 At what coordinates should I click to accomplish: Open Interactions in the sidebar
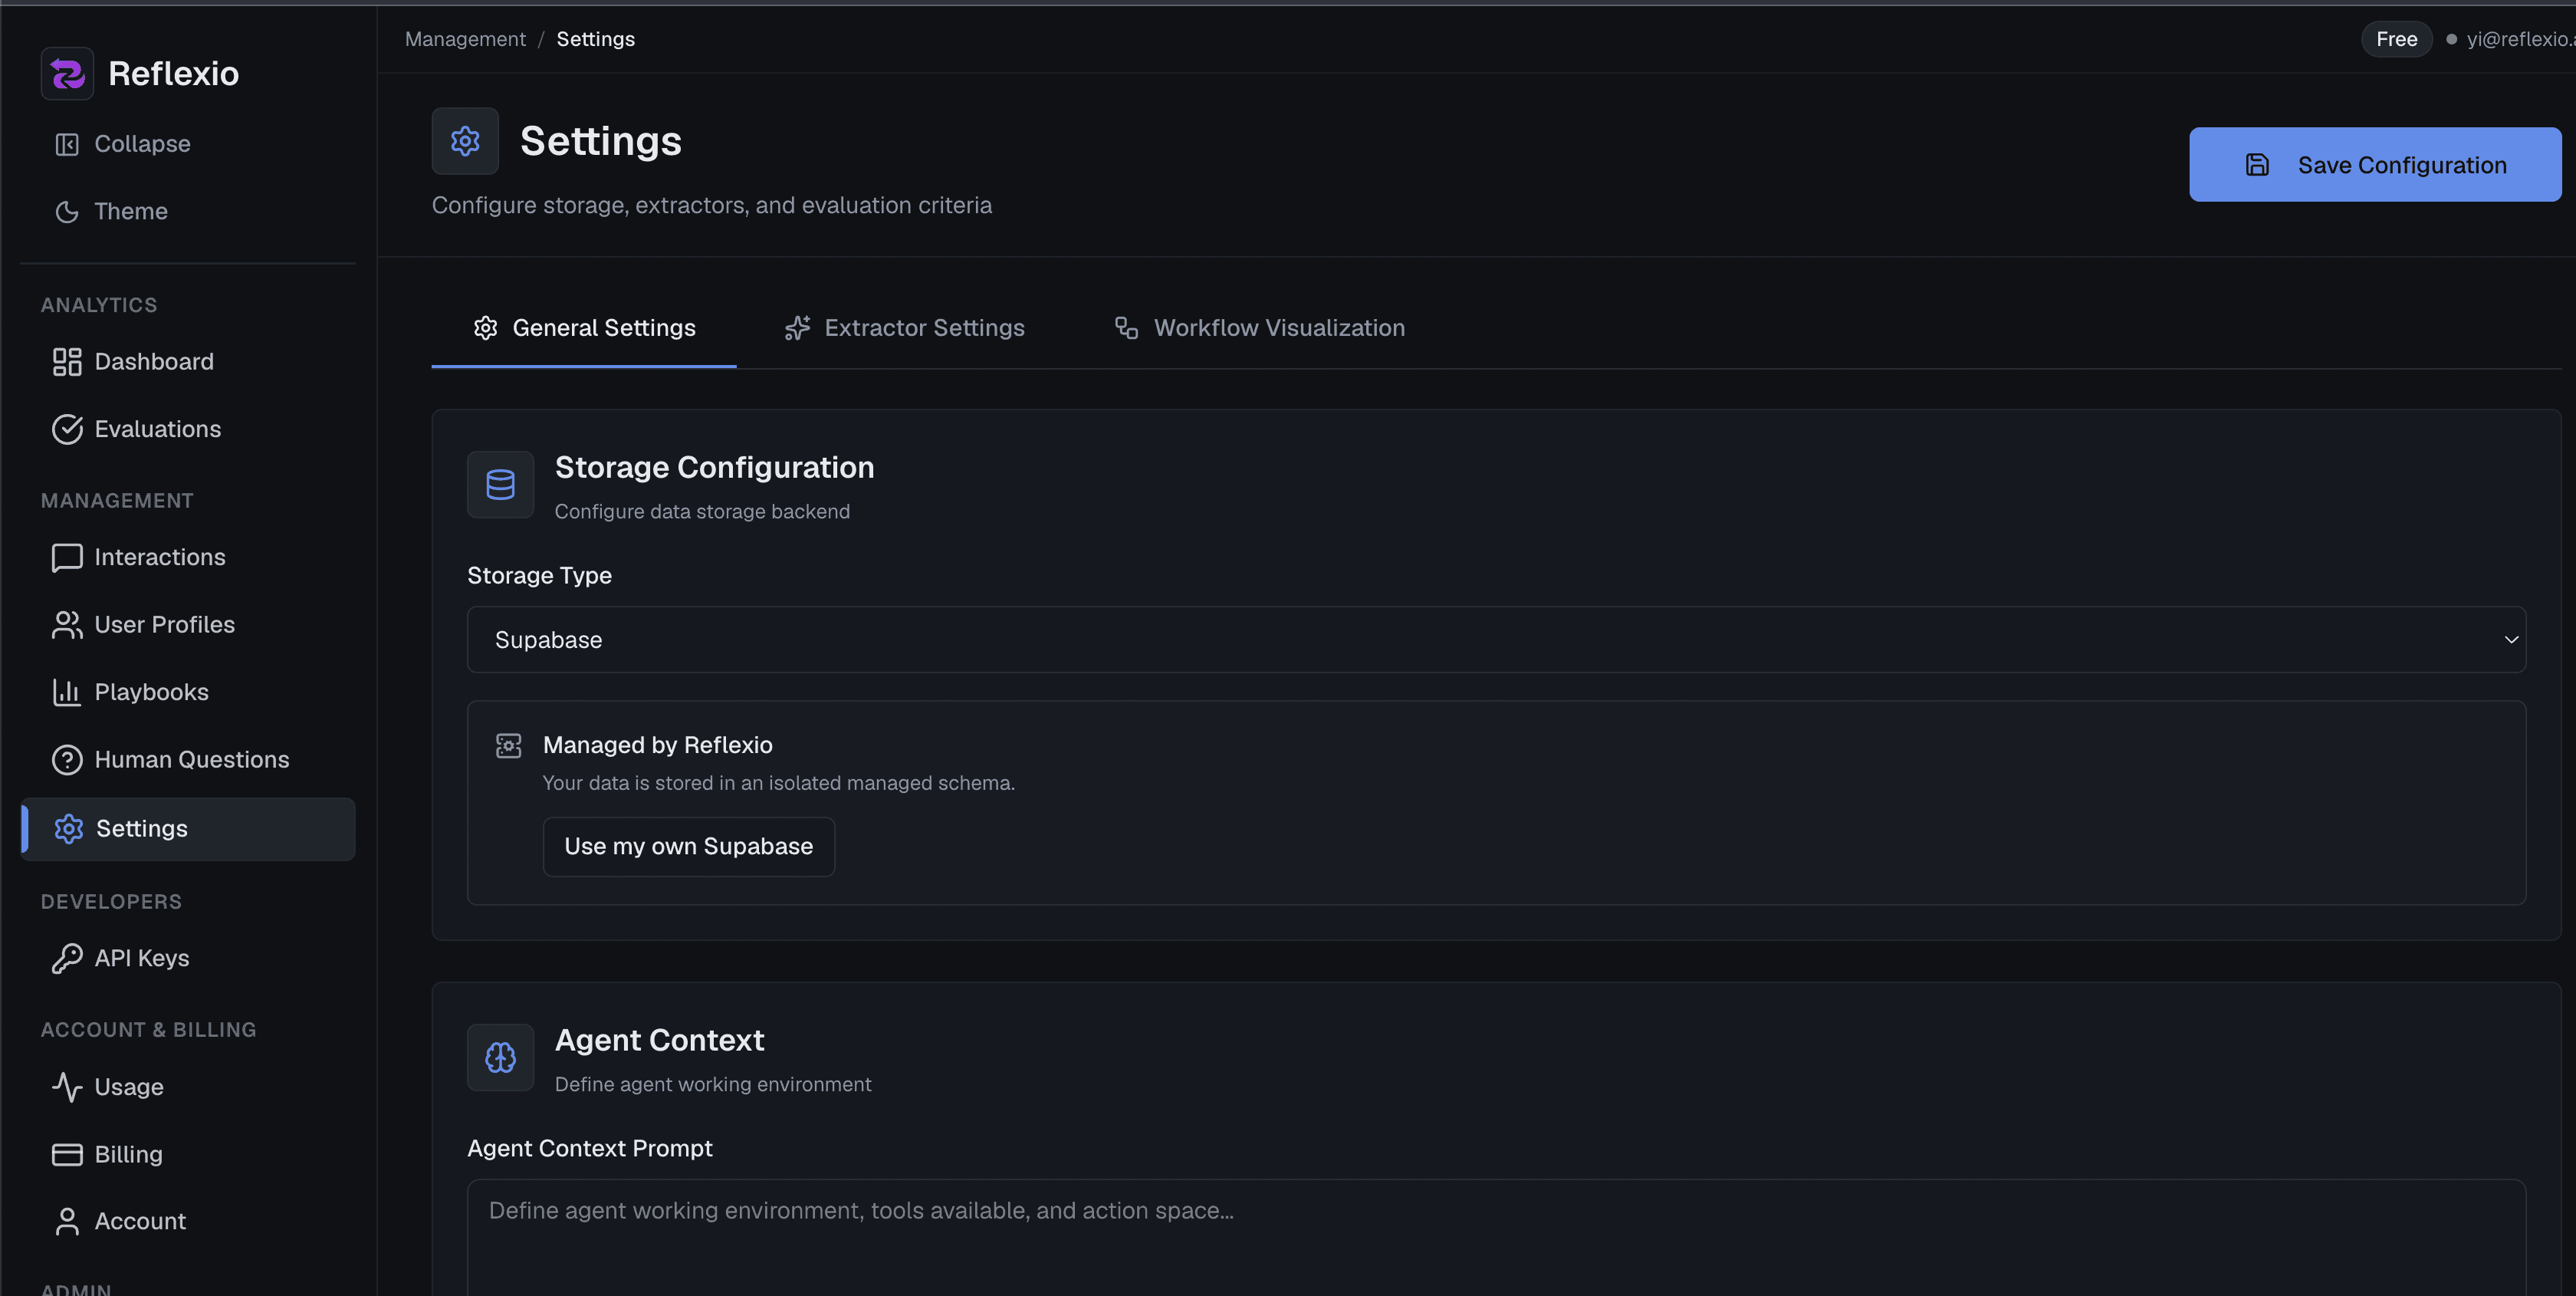188,557
